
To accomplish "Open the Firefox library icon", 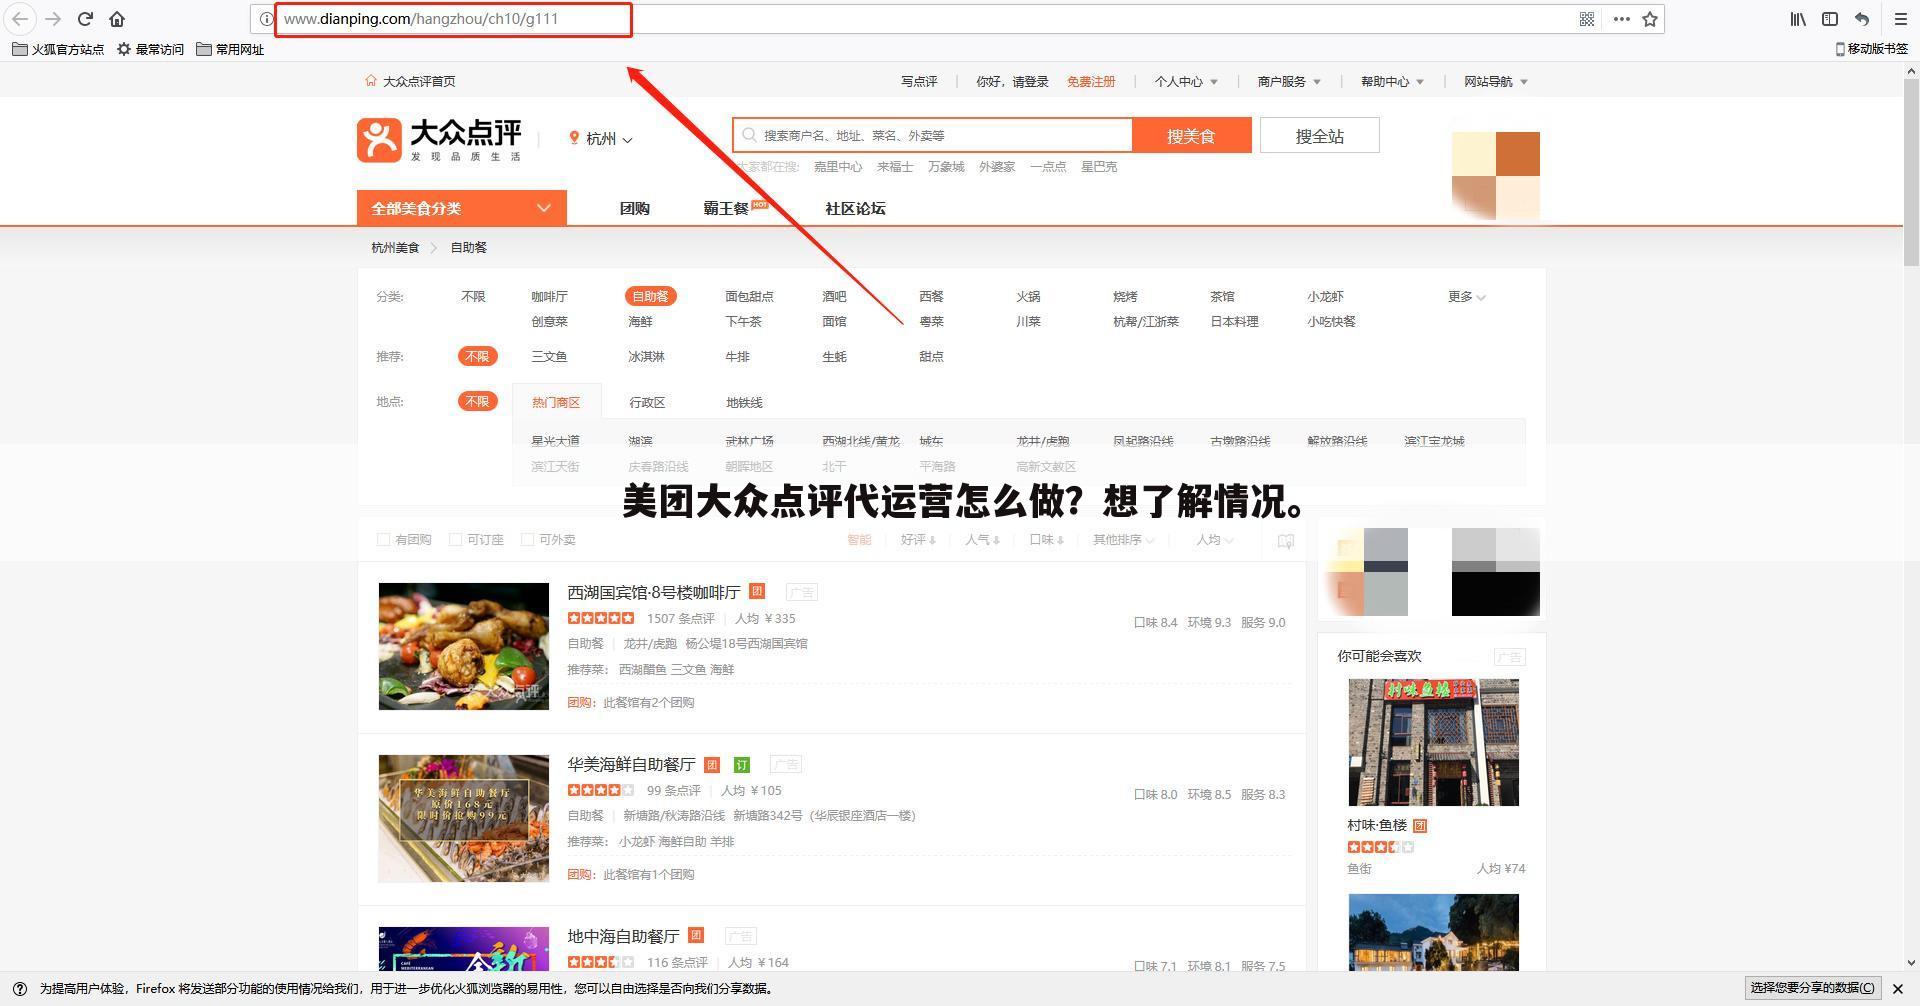I will (1798, 19).
